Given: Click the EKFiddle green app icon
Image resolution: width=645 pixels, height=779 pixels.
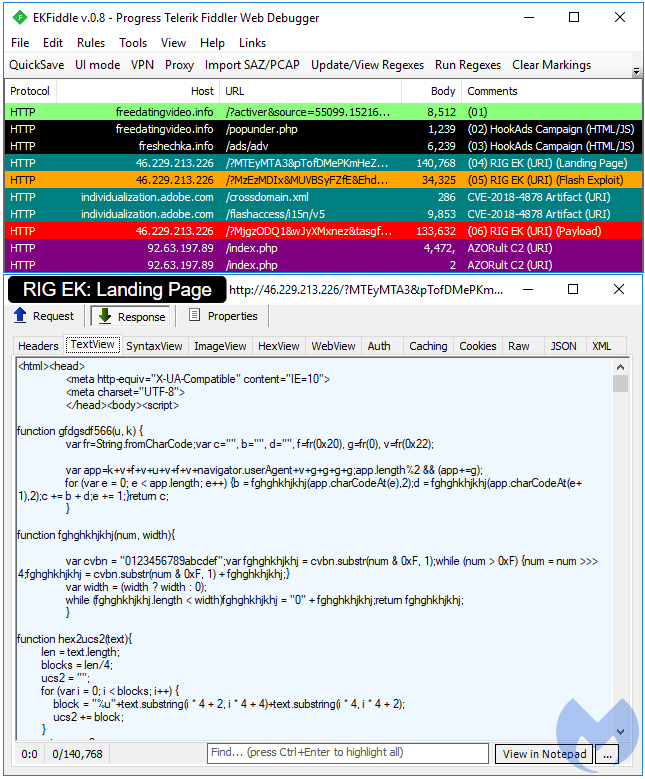Looking at the screenshot, I should pos(19,17).
